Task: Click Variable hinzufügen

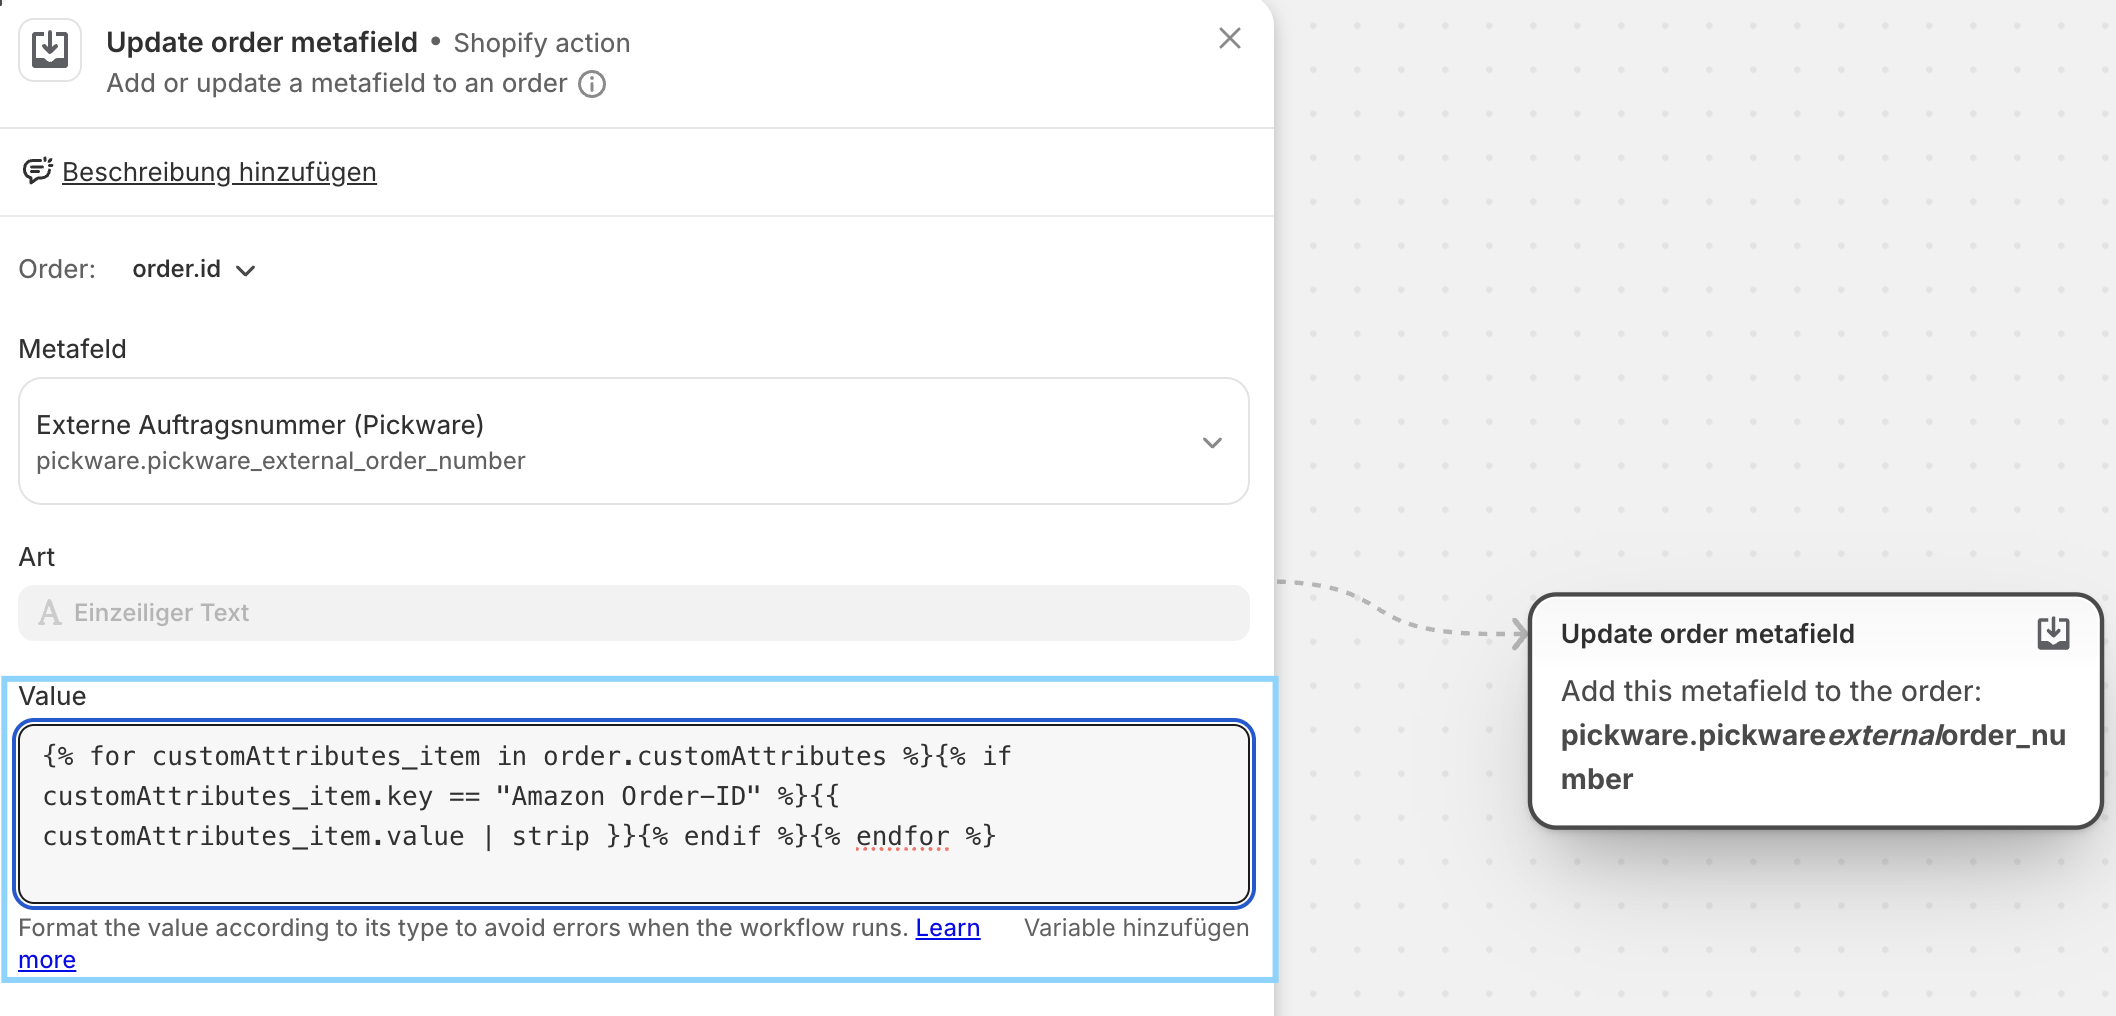Action: (x=1136, y=928)
